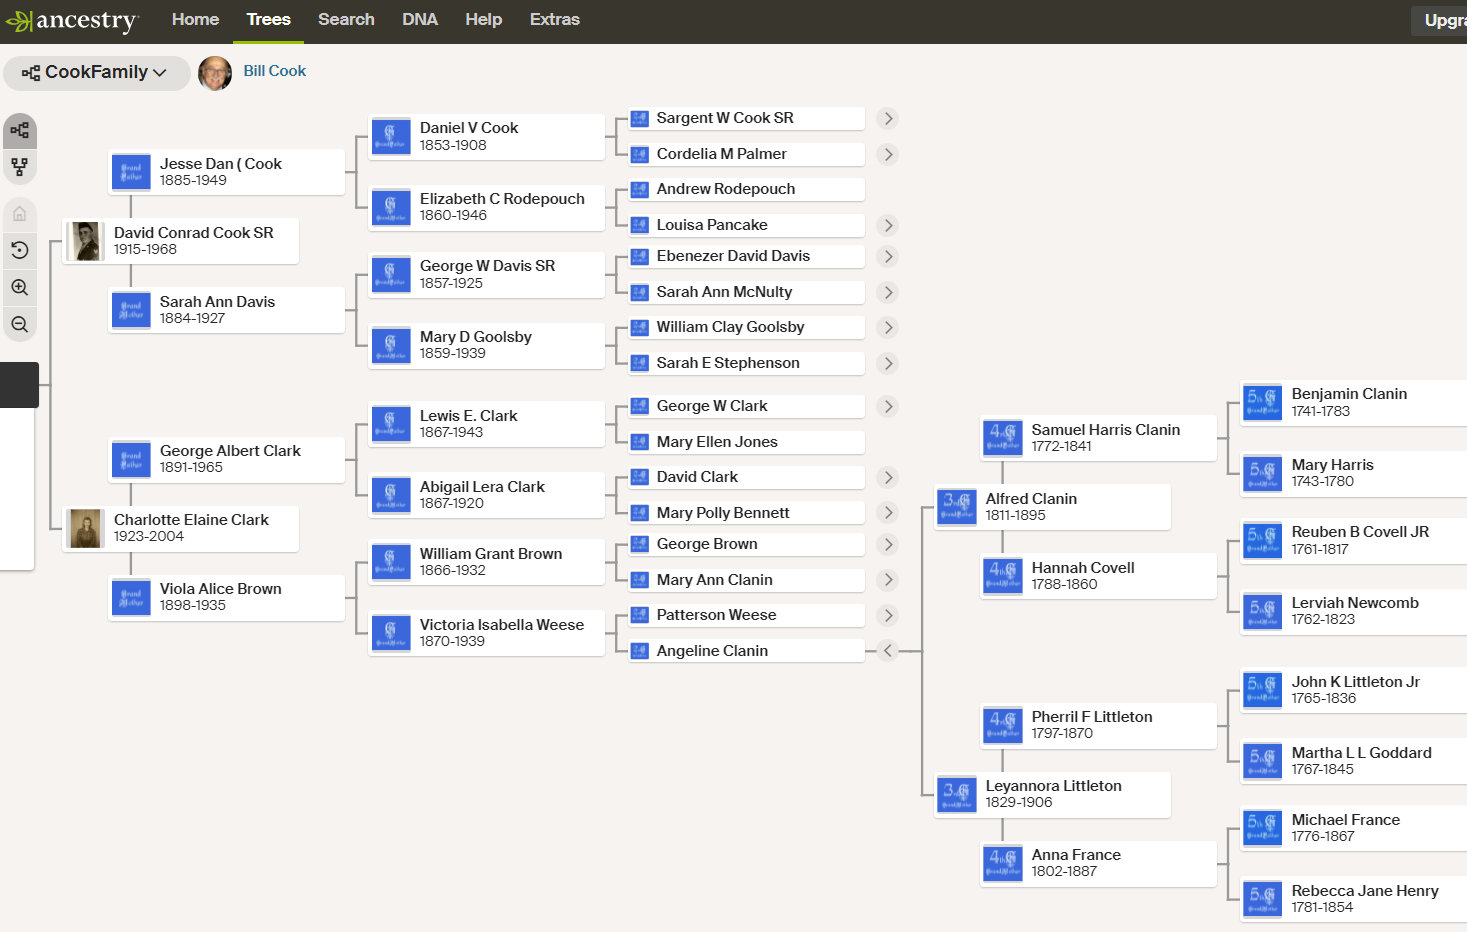
Task: Collapse Angeline Clanin's ancestor branch
Action: (x=887, y=651)
